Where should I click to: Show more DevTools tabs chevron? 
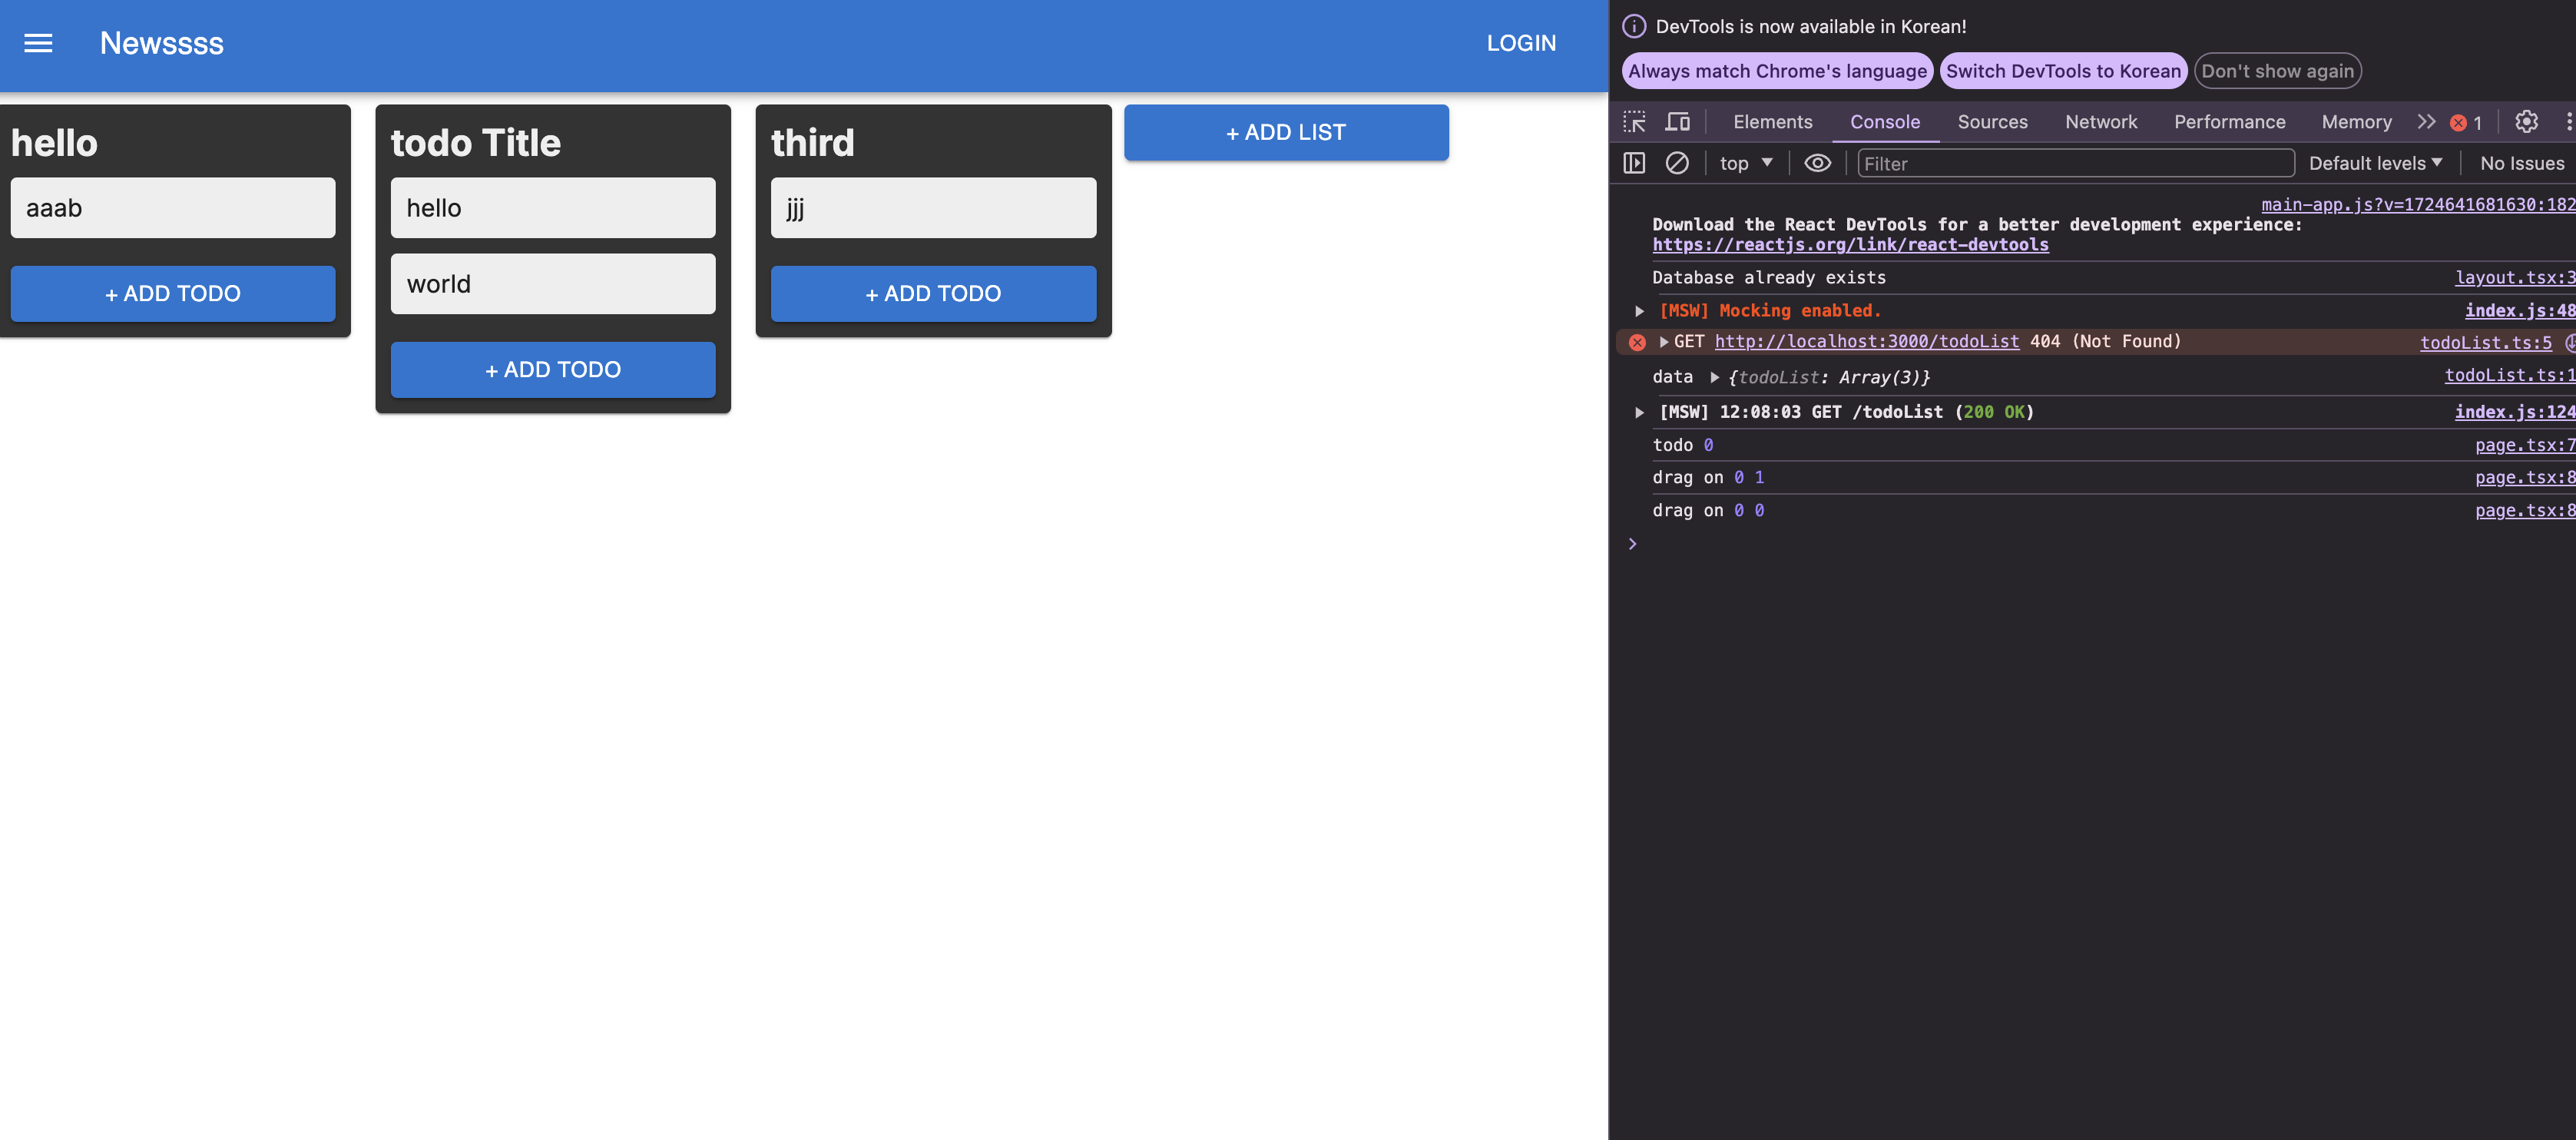click(2426, 122)
